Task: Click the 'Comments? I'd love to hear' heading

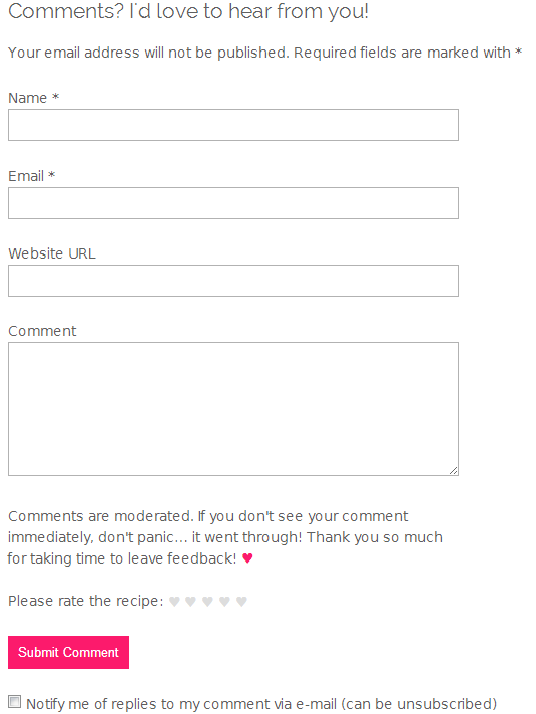Action: (x=188, y=11)
